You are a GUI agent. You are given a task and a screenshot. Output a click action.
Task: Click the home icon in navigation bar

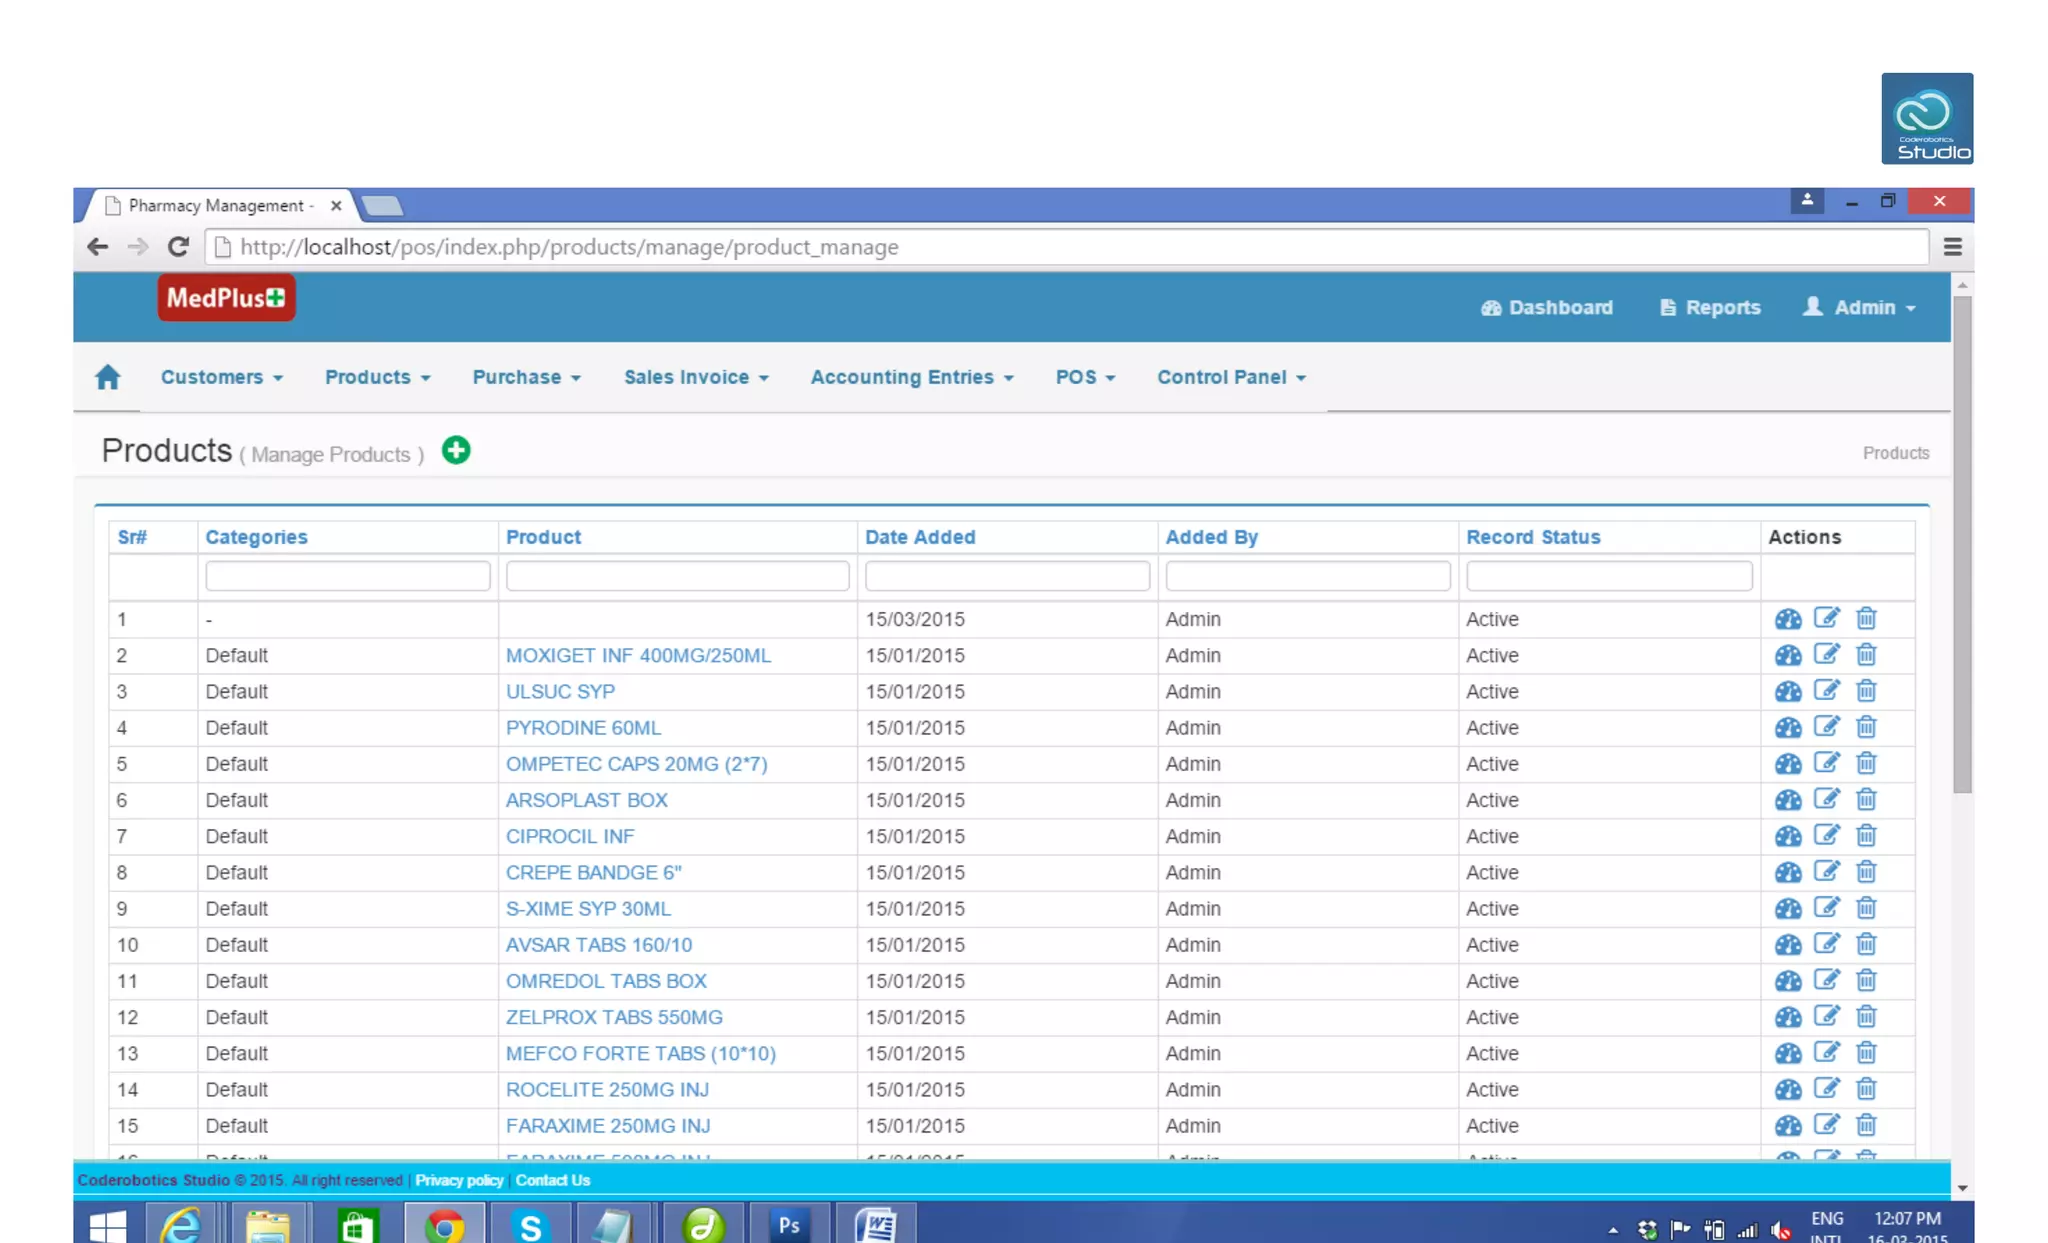coord(107,377)
